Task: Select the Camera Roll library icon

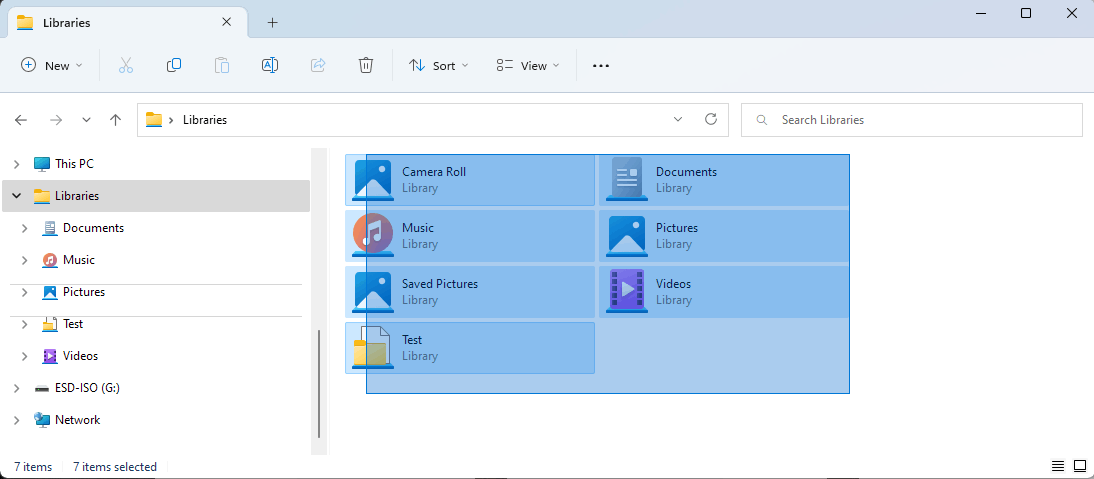Action: [374, 180]
